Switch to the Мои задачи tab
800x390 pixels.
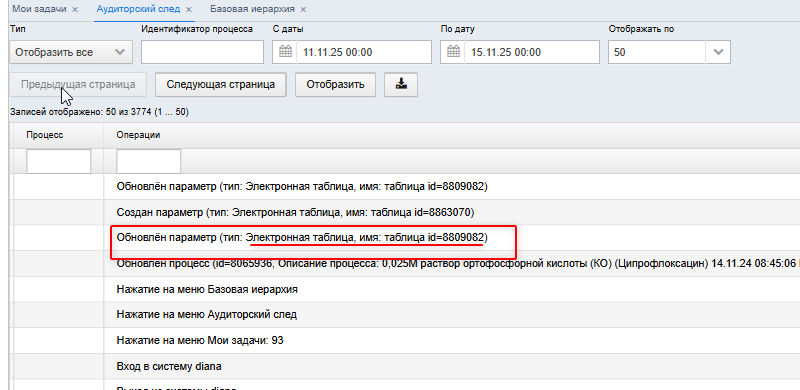coord(39,9)
